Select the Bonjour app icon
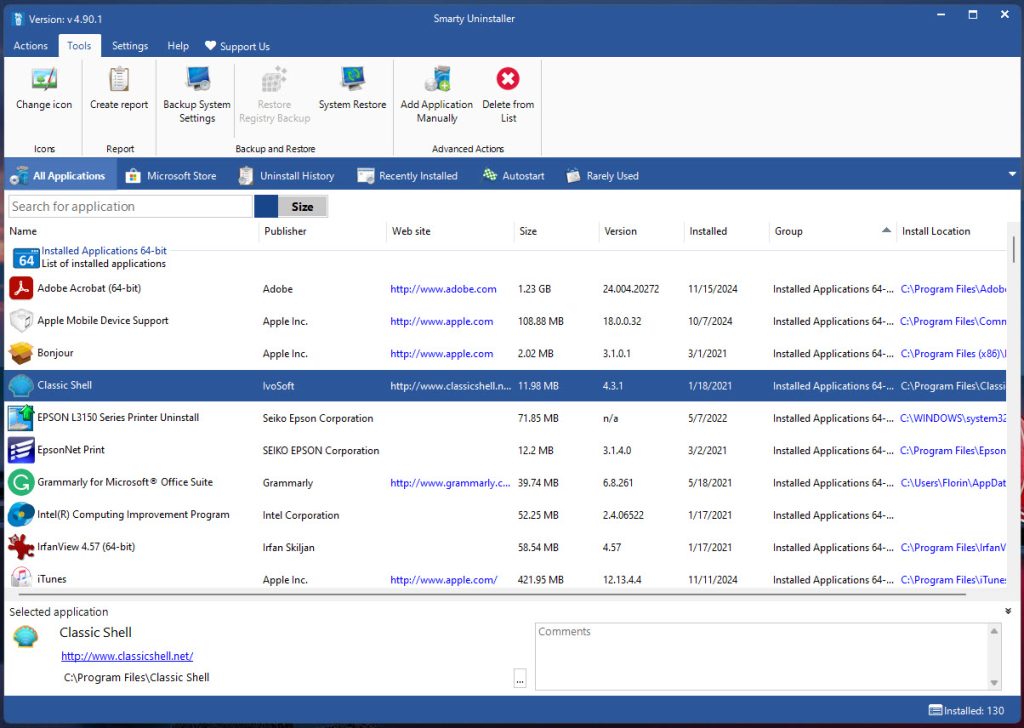 click(21, 353)
